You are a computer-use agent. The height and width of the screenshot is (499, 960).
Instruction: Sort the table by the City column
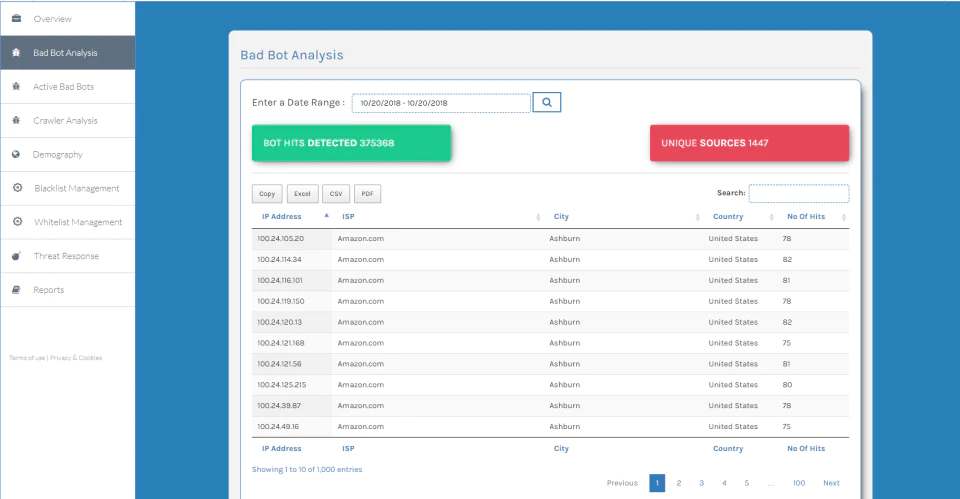[561, 217]
